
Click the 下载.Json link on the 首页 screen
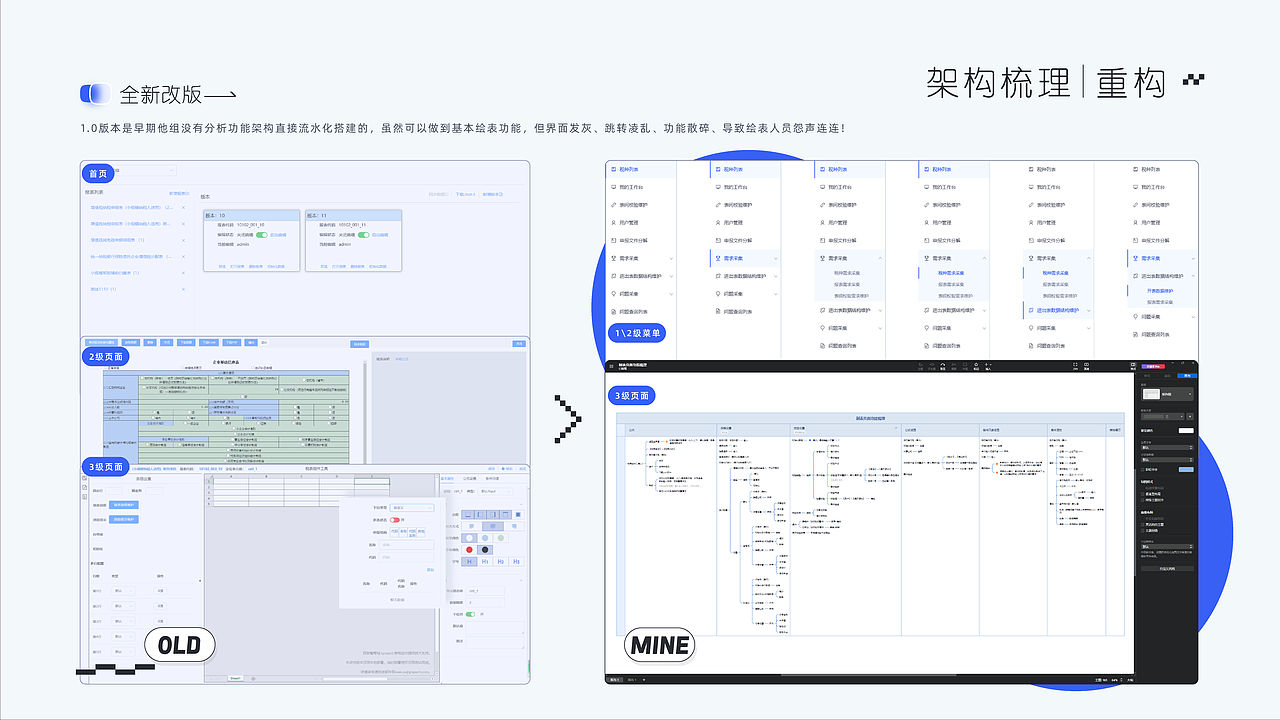point(464,194)
